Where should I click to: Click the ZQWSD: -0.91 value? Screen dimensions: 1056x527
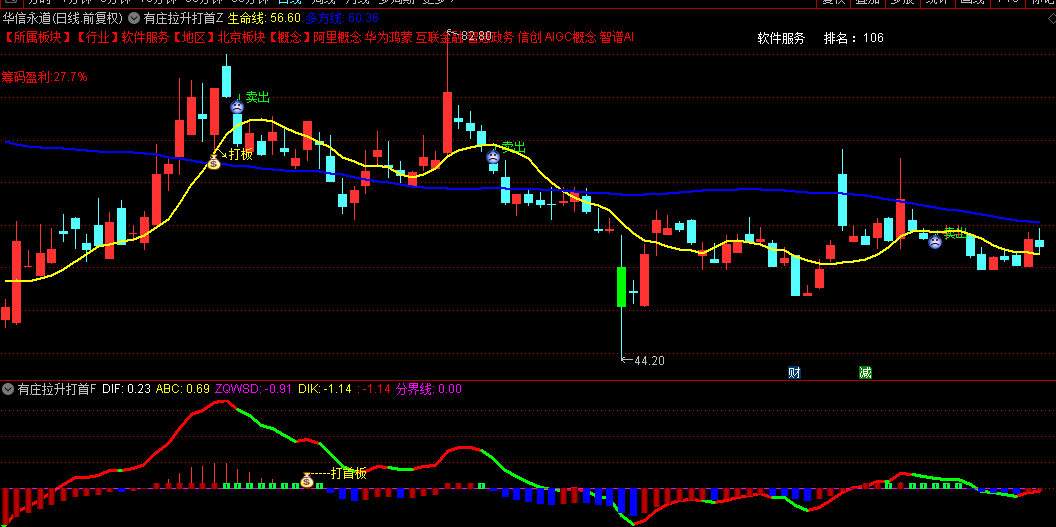tap(254, 389)
